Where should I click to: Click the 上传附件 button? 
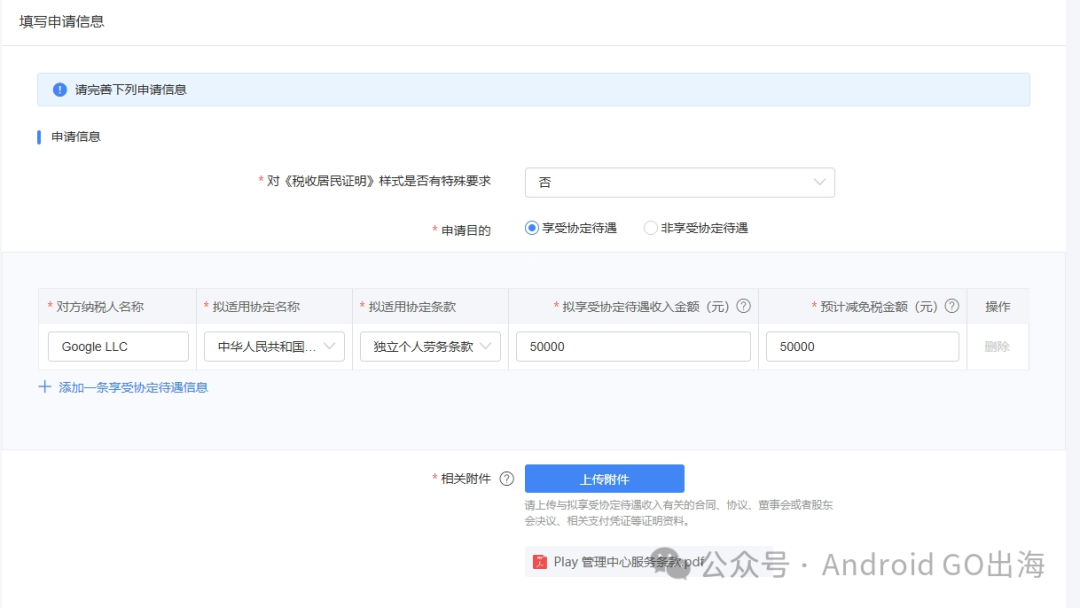604,479
